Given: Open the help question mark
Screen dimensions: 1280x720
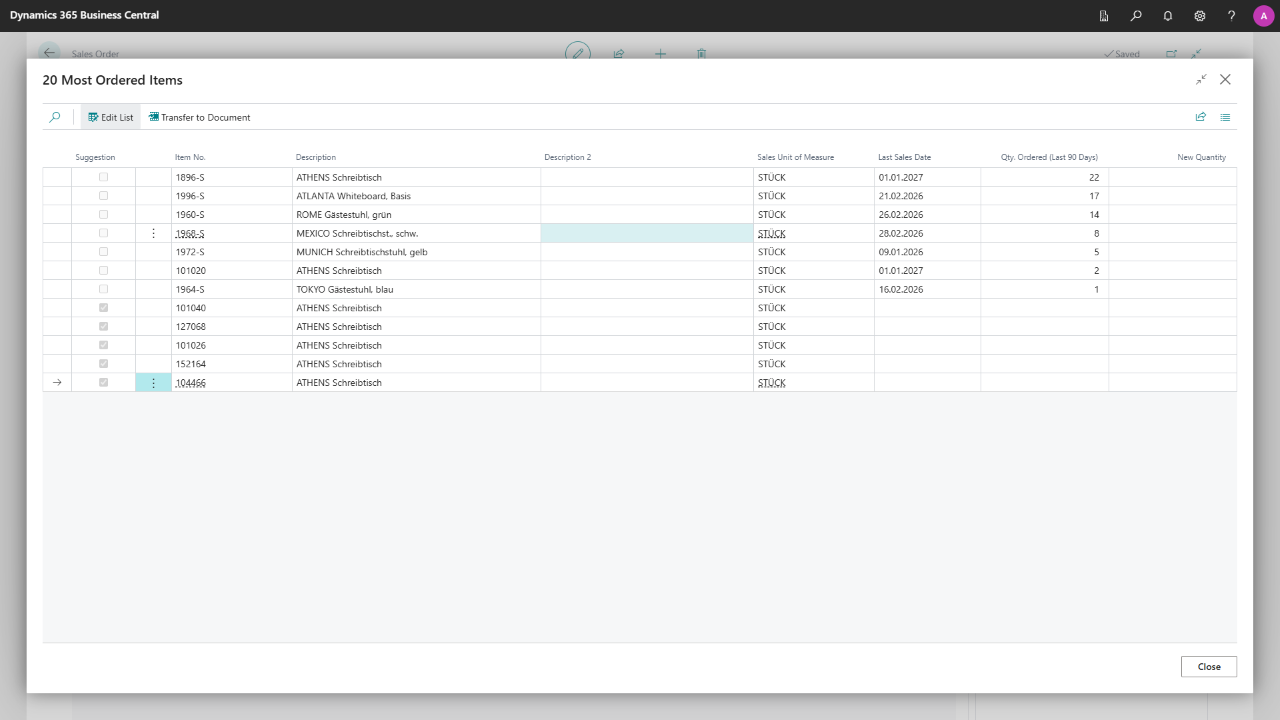Looking at the screenshot, I should click(x=1232, y=16).
